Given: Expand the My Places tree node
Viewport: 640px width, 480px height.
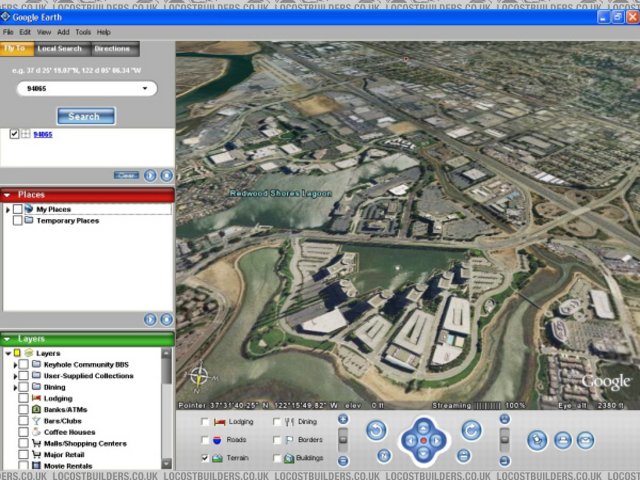Looking at the screenshot, I should coord(7,209).
